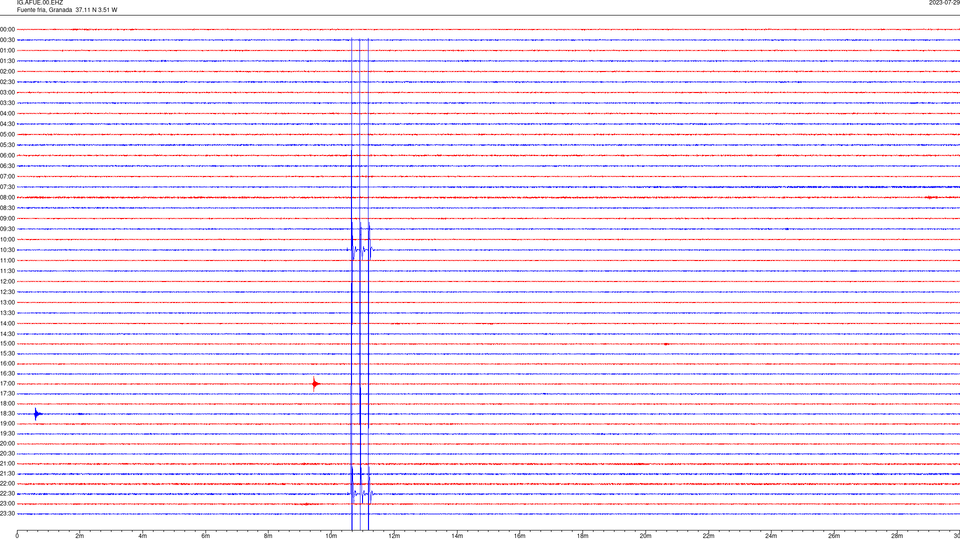The height and width of the screenshot is (540, 960).
Task: Click the 06:00 time label
Action: click(7, 156)
